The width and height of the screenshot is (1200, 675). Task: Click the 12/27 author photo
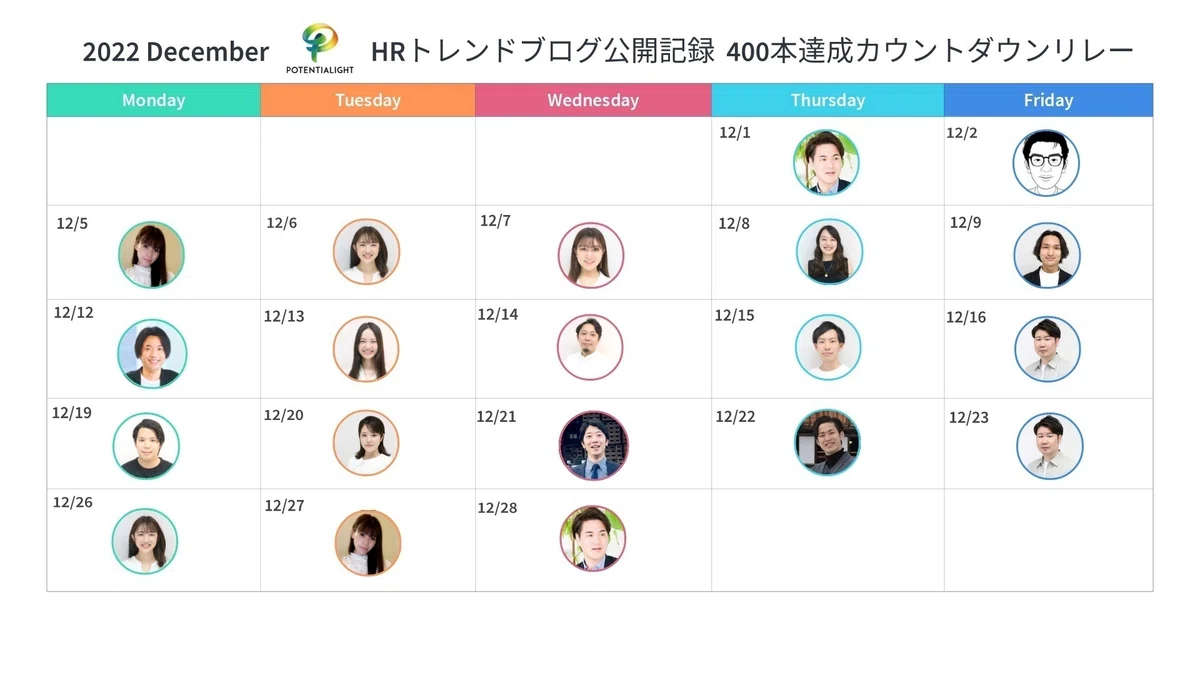point(368,543)
